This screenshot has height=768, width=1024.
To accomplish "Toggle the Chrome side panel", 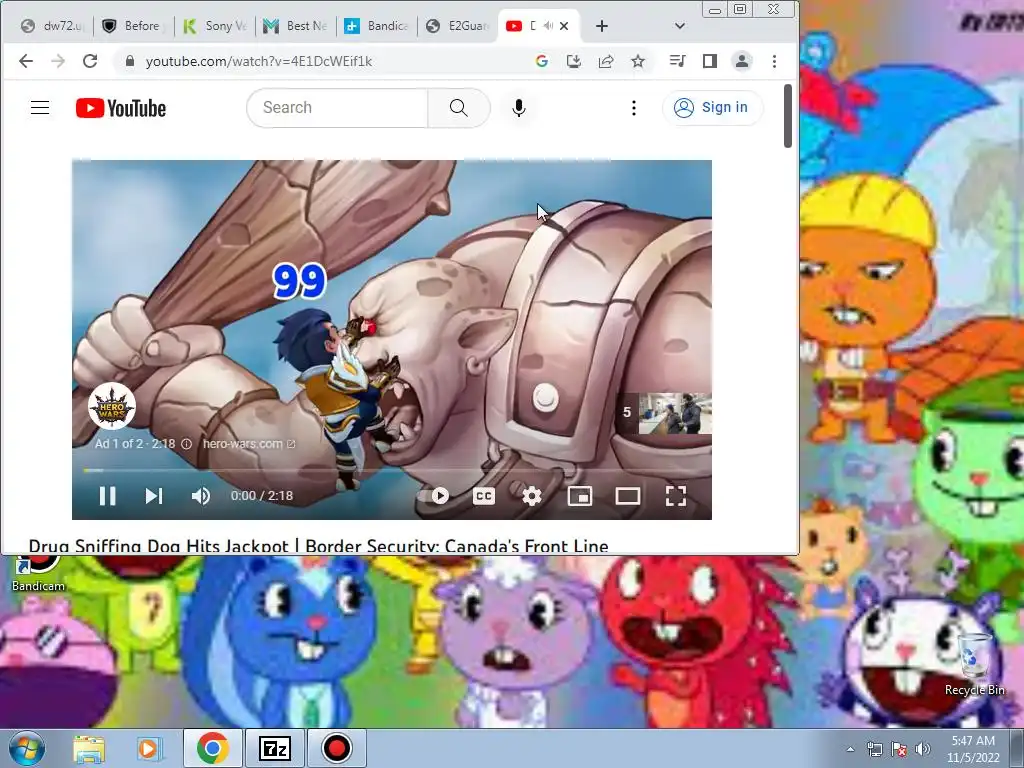I will (710, 61).
